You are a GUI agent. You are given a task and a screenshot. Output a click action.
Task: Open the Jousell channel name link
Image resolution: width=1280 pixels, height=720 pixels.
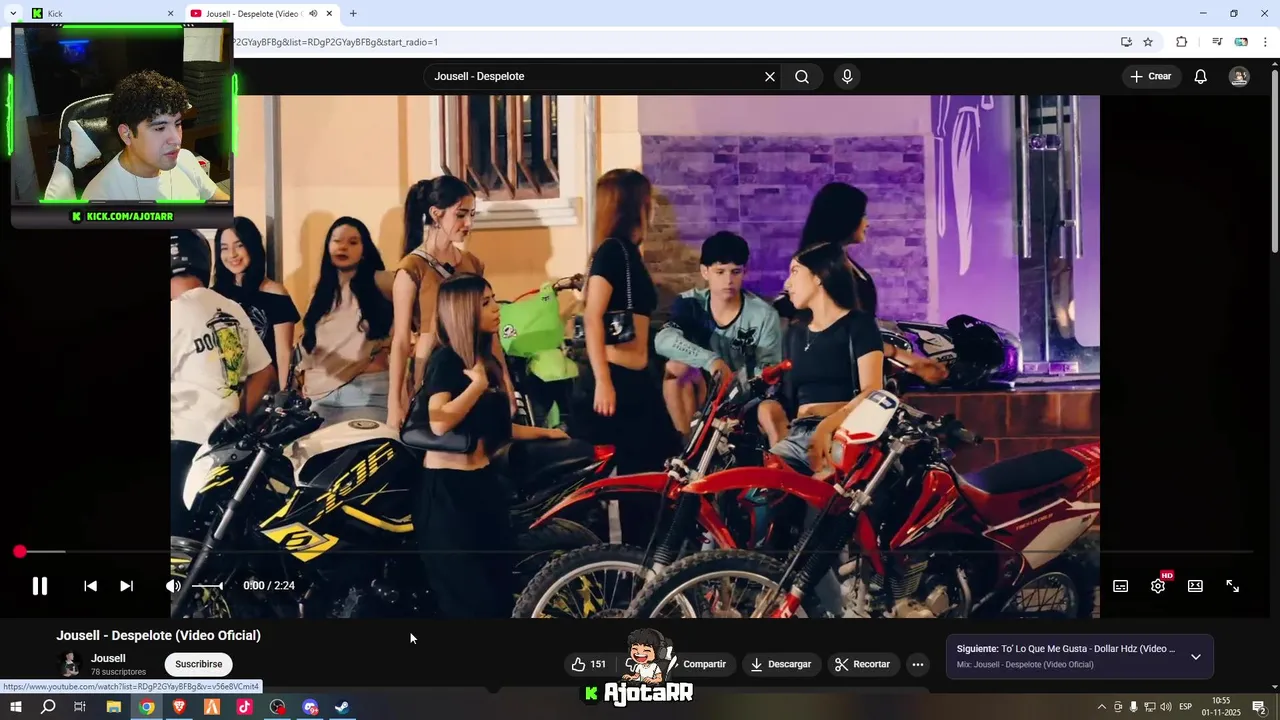tap(108, 658)
